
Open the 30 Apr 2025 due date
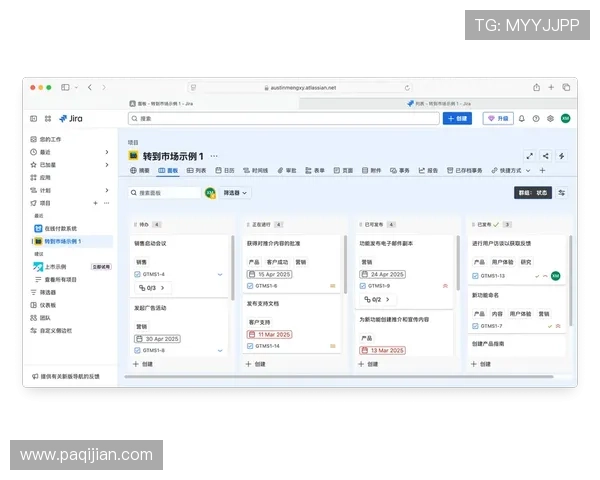[x=157, y=339]
